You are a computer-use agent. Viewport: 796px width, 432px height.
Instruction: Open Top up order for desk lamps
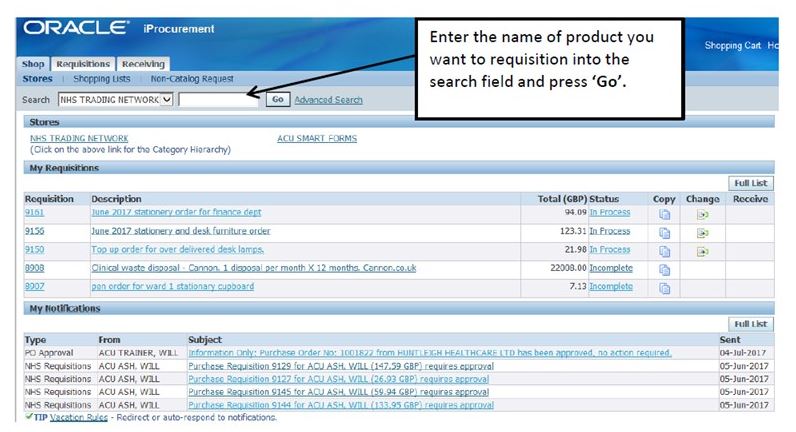pos(178,249)
